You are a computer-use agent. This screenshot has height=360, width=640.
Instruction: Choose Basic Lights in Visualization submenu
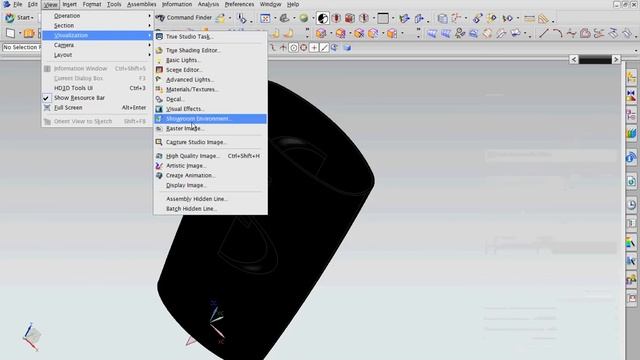click(x=210, y=60)
